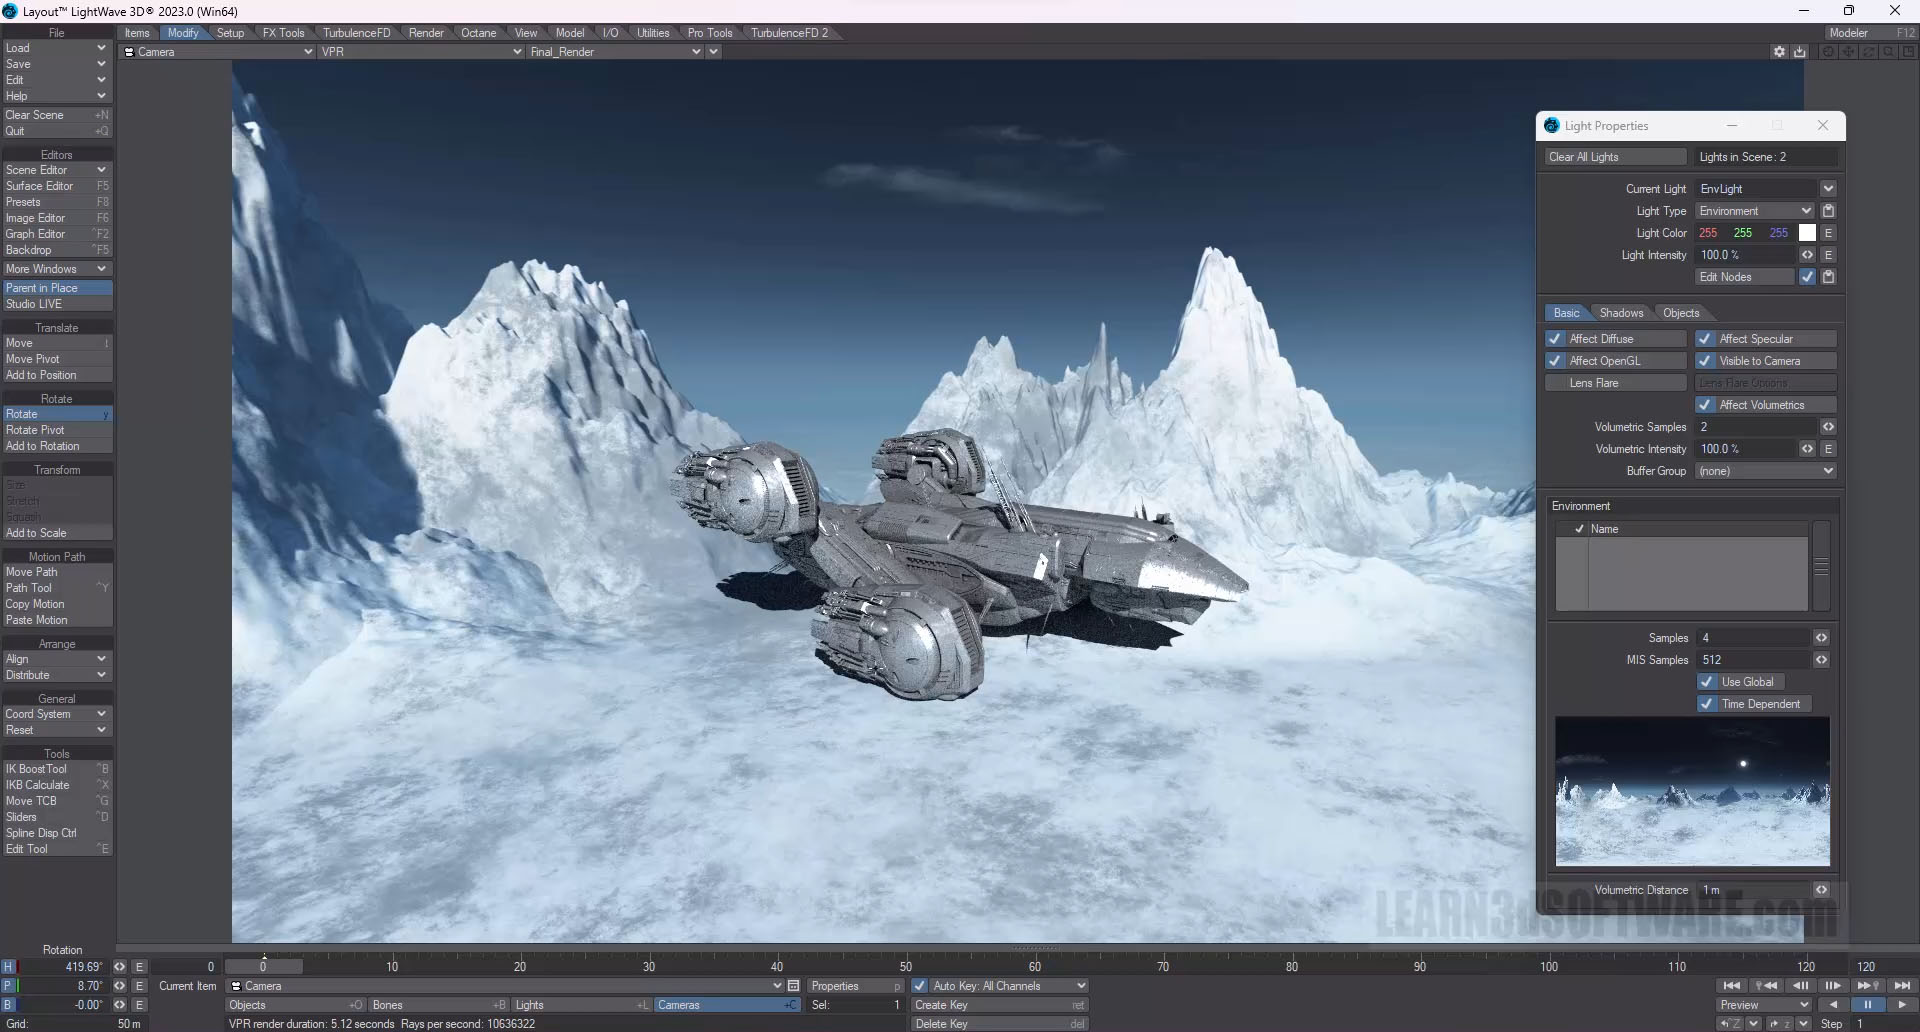Click the environment preview thumbnail
The image size is (1920, 1032).
pos(1691,791)
